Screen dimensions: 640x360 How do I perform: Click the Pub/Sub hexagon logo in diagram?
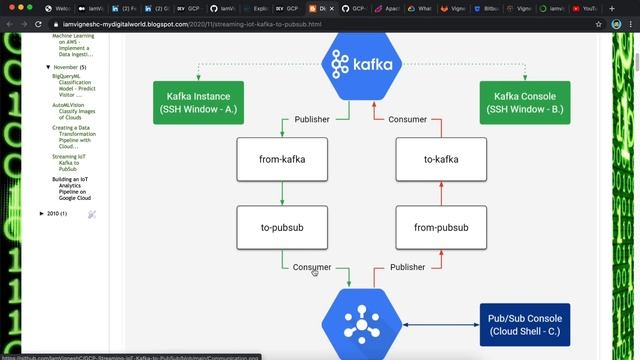(362, 324)
